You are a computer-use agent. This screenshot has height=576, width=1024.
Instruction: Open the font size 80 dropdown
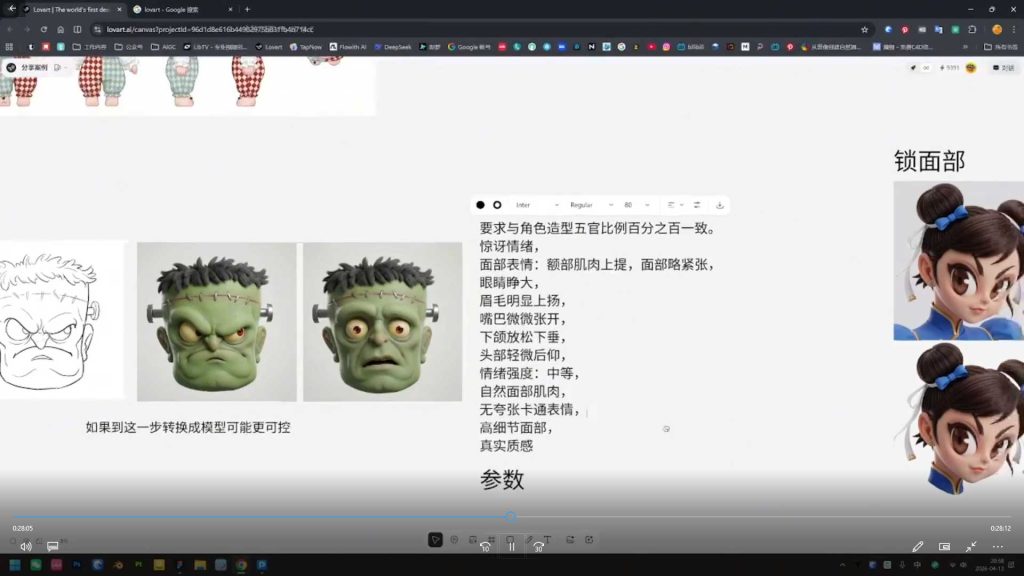(637, 205)
